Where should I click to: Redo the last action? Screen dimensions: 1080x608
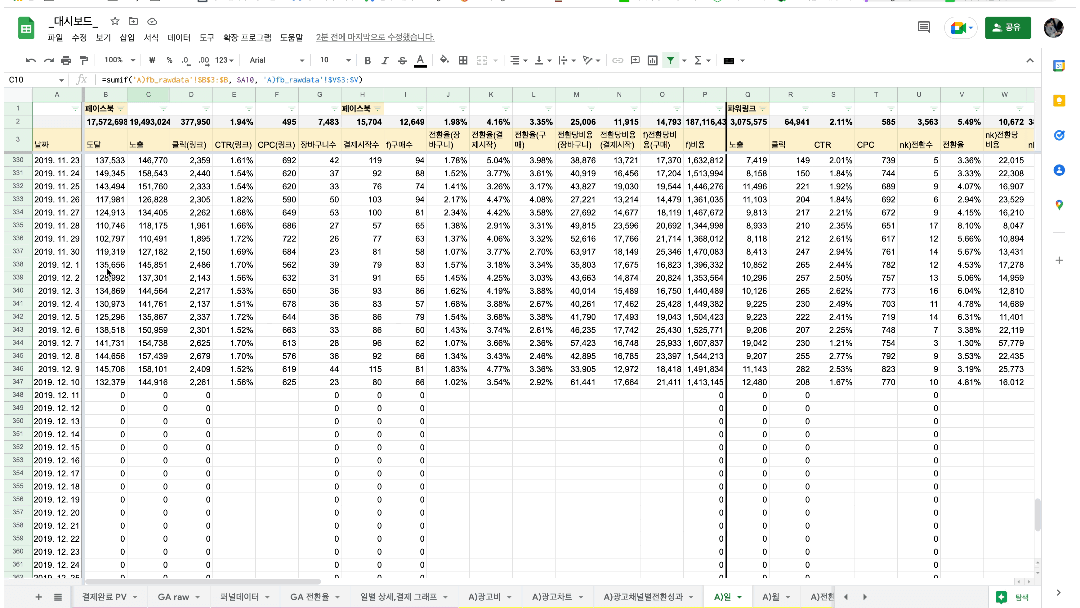pyautogui.click(x=48, y=61)
